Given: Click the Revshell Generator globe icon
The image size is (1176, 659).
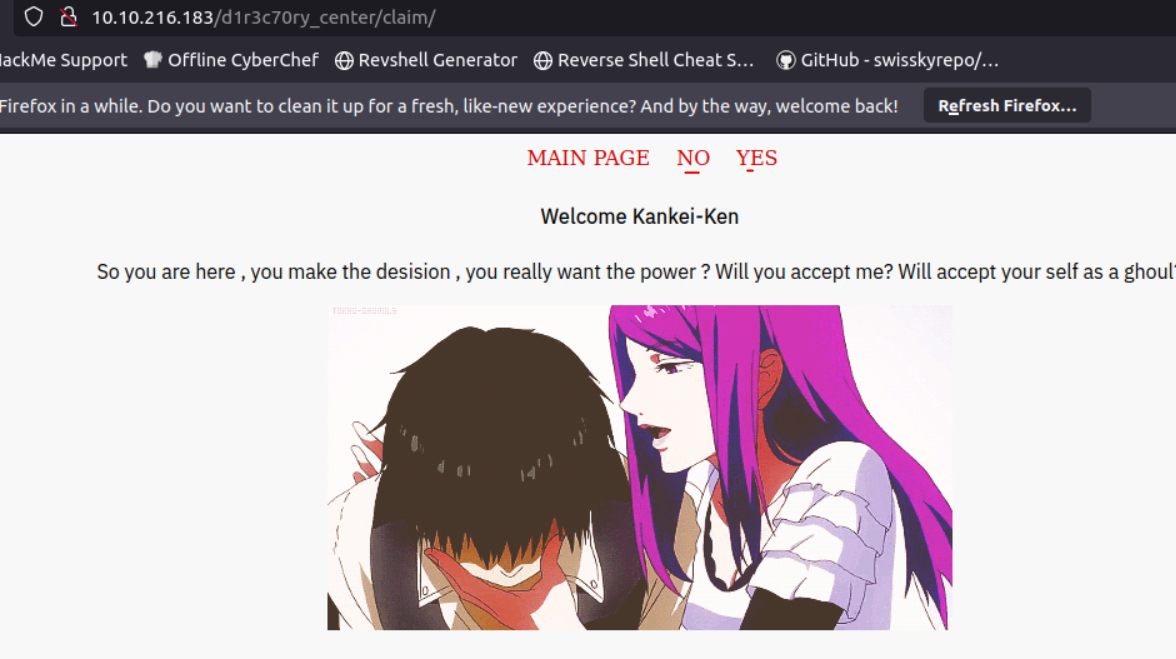Looking at the screenshot, I should click(x=344, y=61).
